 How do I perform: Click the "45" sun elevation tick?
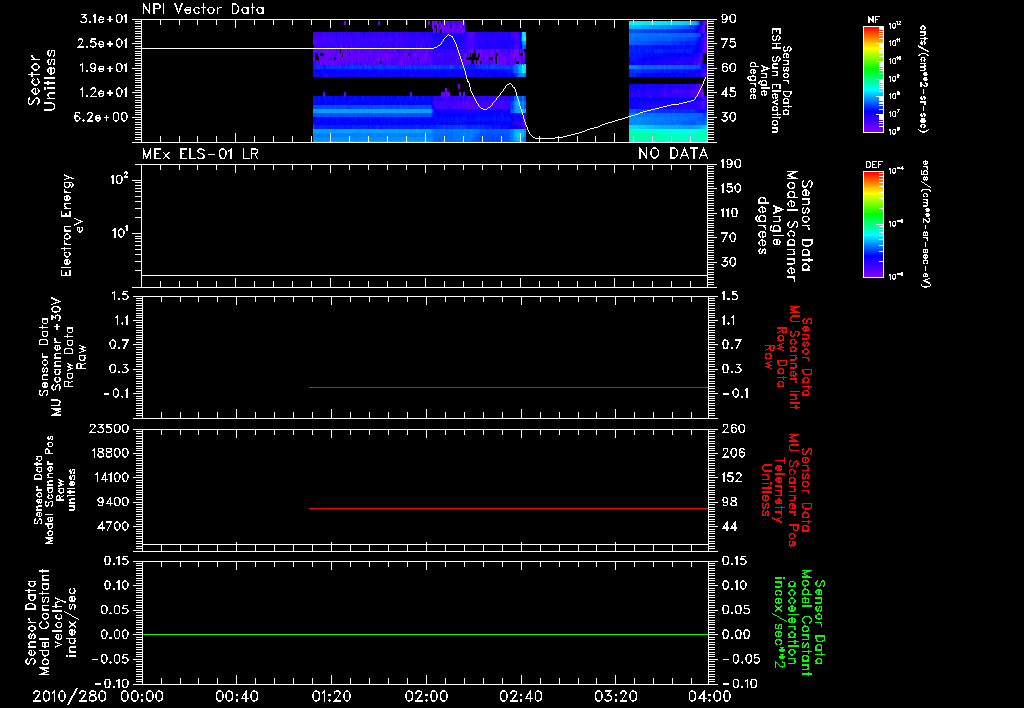click(728, 93)
